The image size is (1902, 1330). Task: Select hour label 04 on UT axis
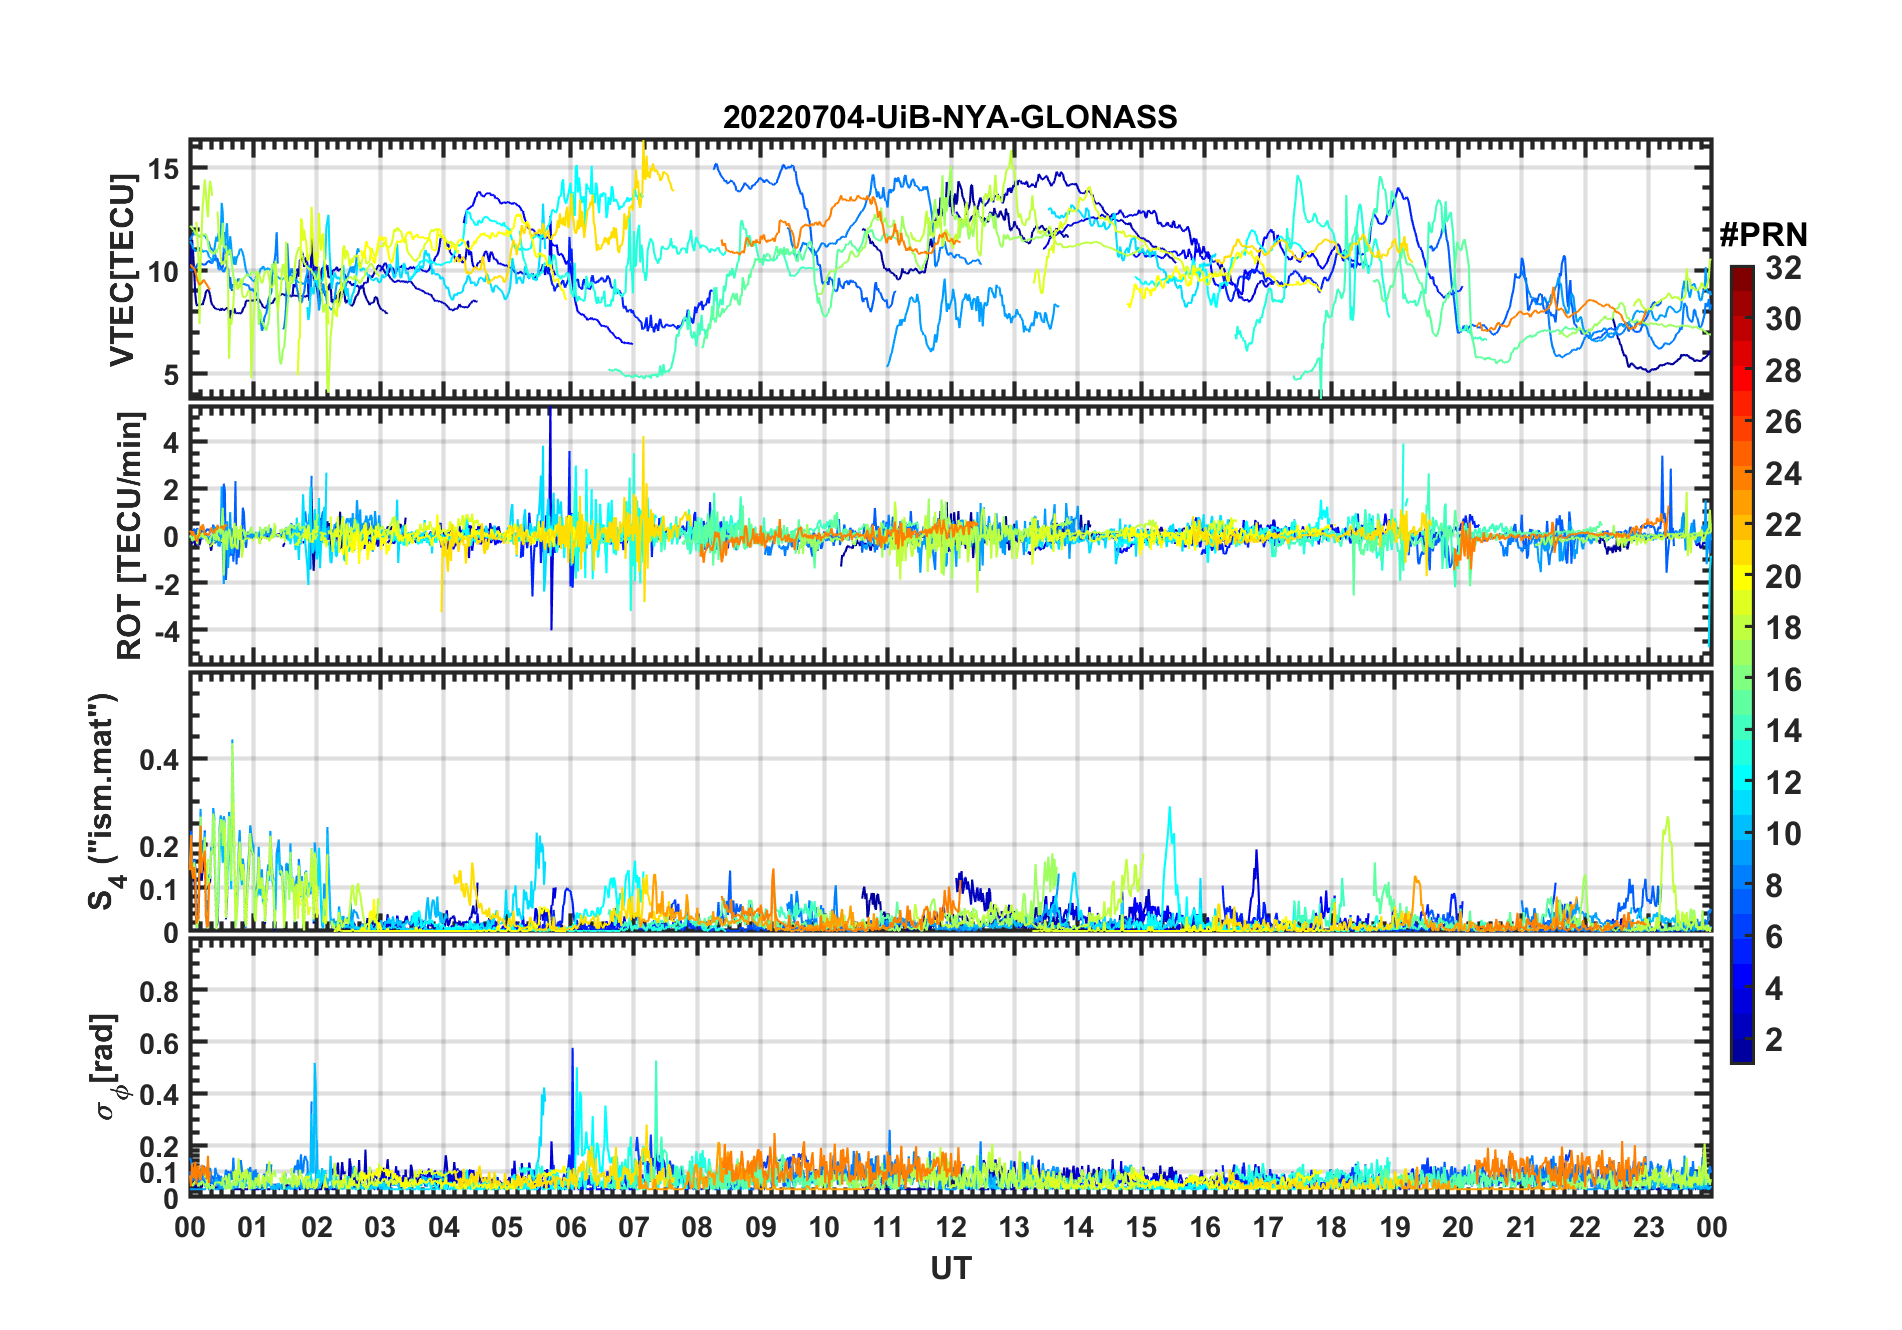click(444, 1228)
